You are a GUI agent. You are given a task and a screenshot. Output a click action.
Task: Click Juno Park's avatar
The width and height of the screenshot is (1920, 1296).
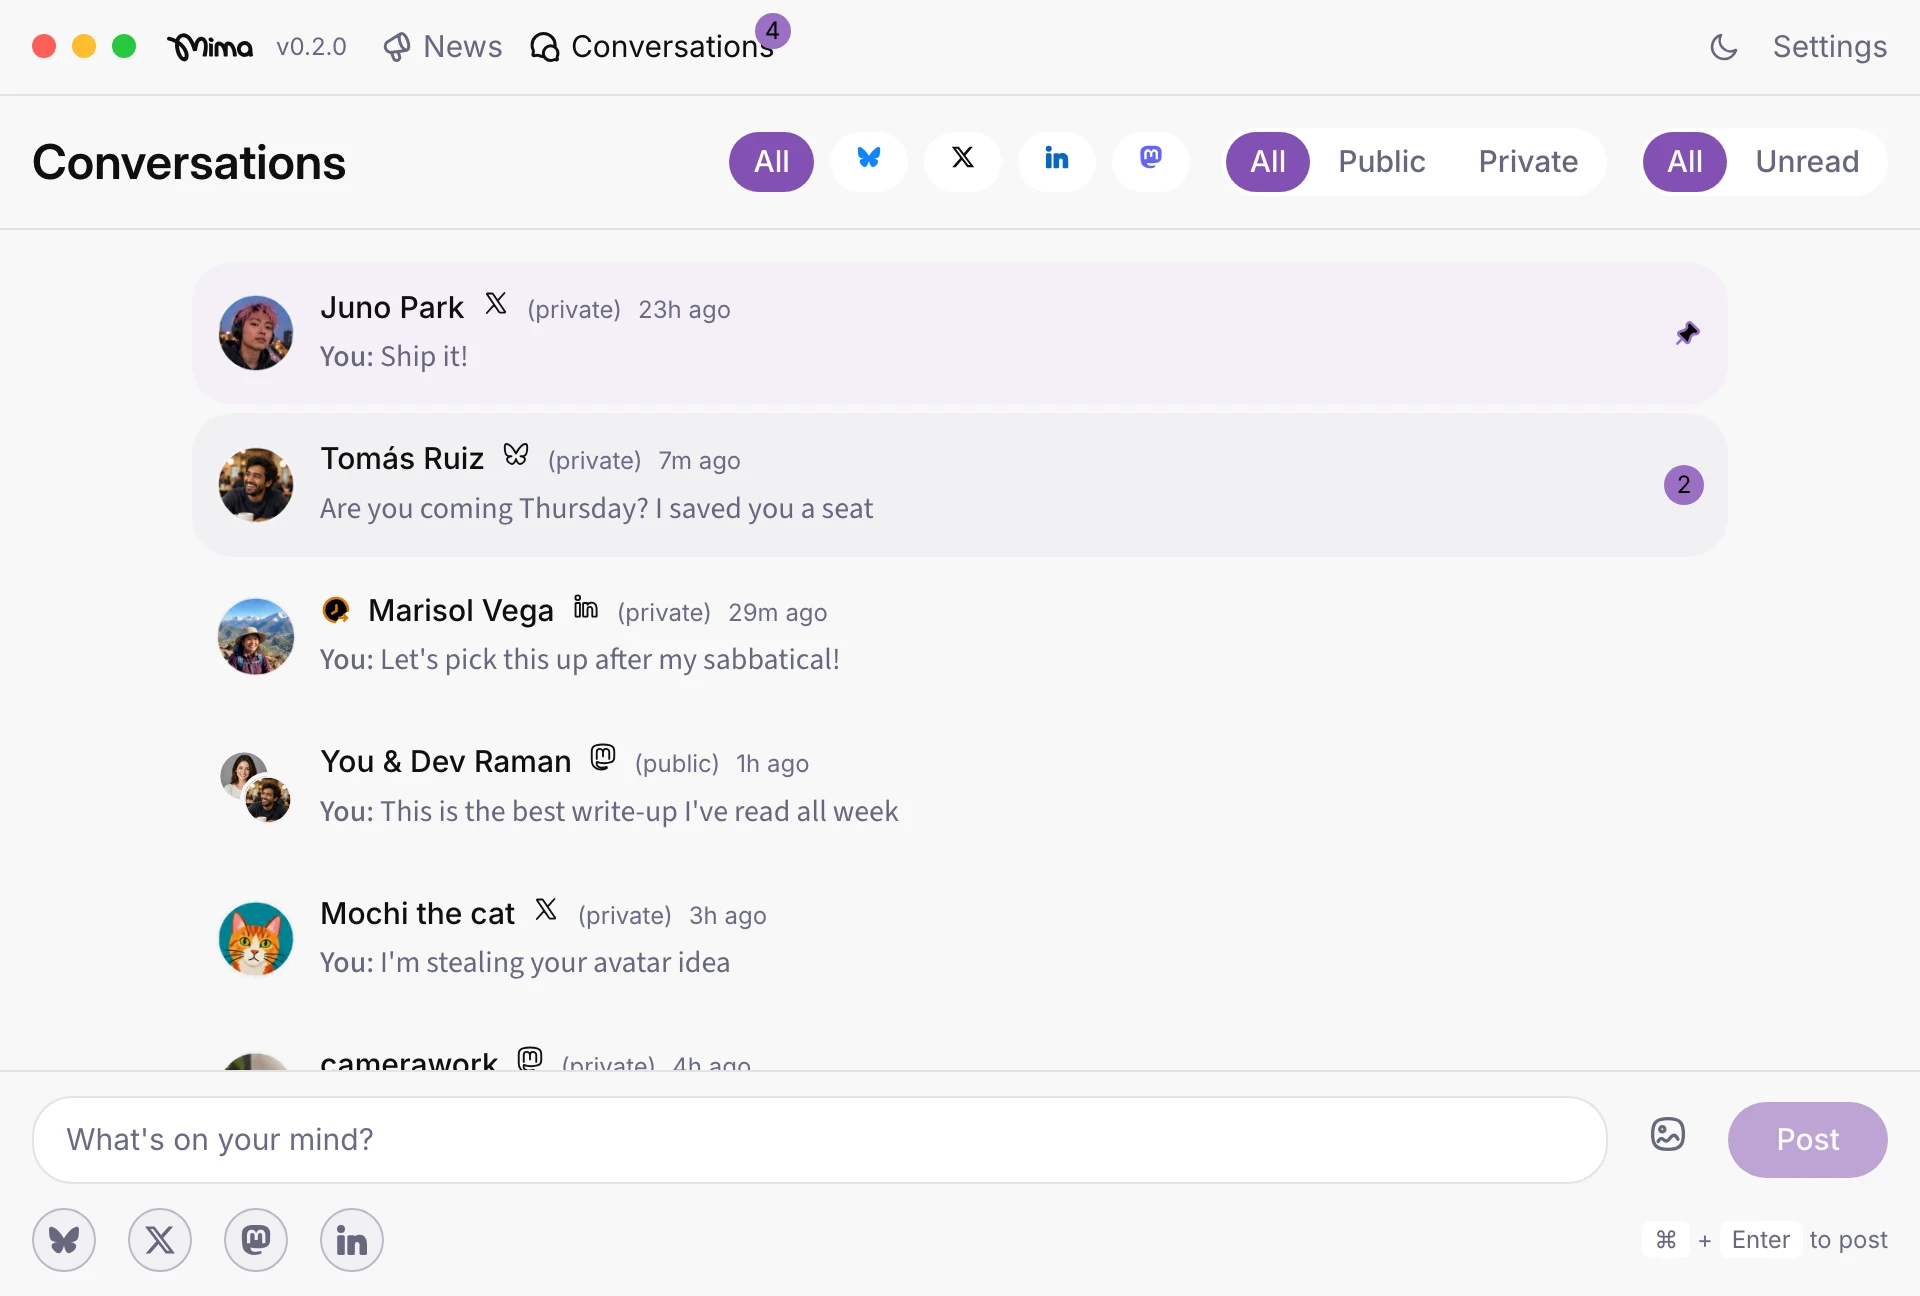pos(256,333)
